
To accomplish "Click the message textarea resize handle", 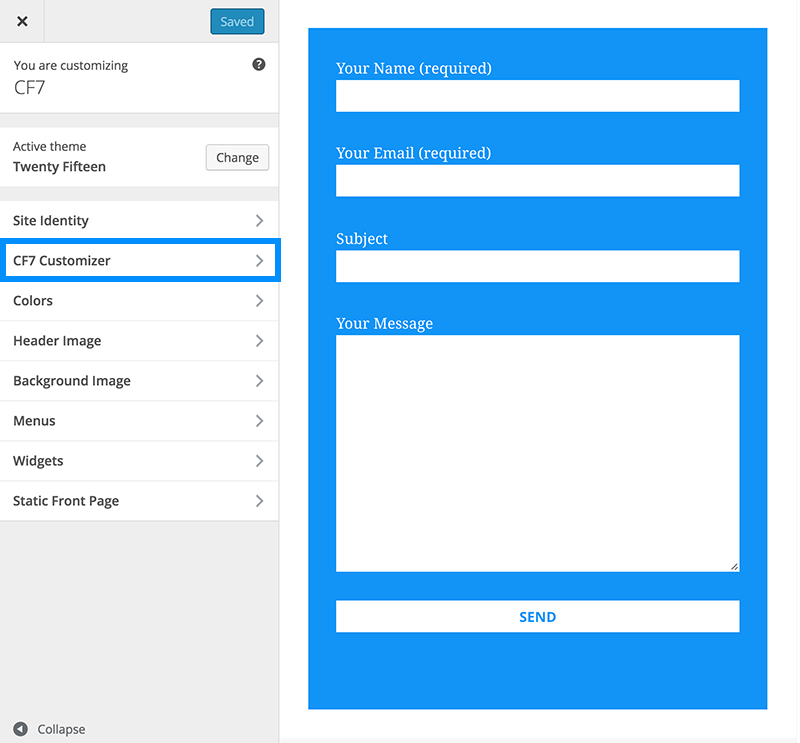I will pos(734,566).
